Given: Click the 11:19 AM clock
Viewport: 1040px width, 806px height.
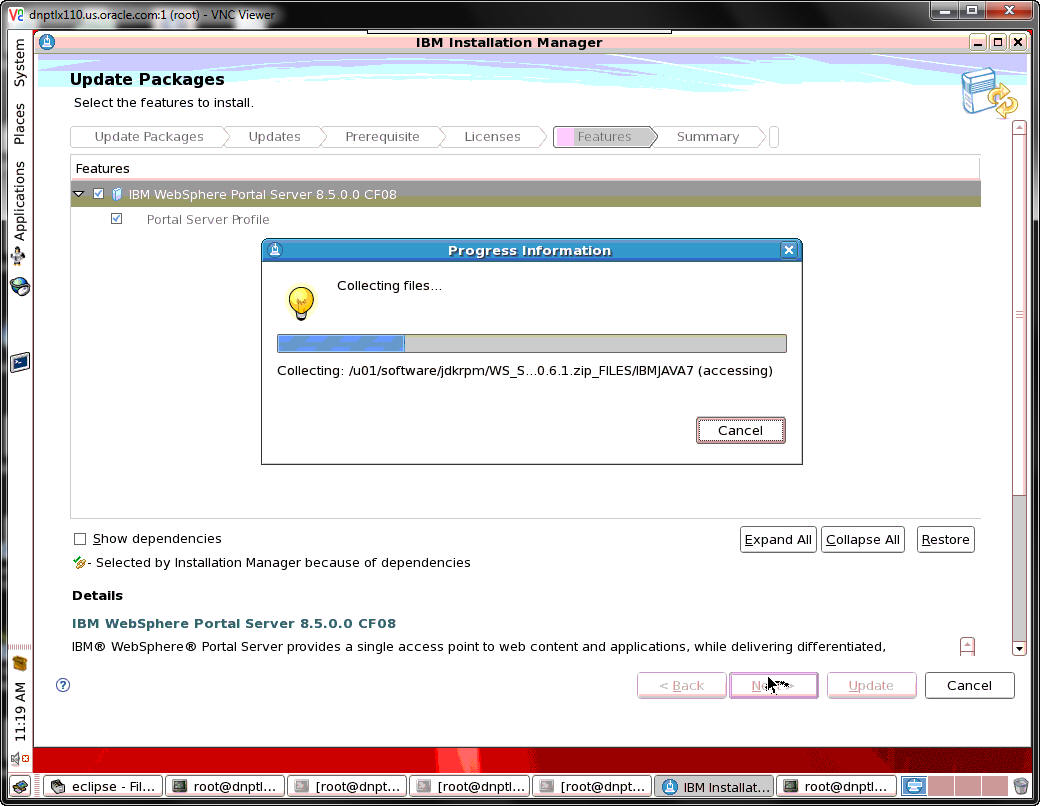Looking at the screenshot, I should point(20,712).
